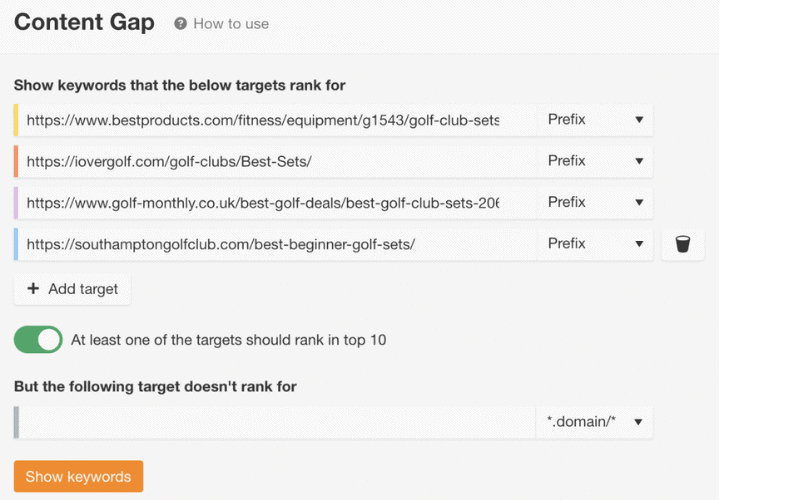Click the empty doesn't-rank-for target field
This screenshot has height=500, width=800.
coord(277,422)
